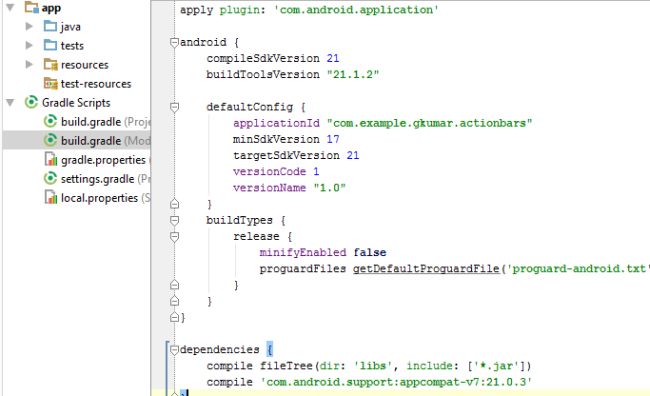Click the Gradle Scripts group icon
Image resolution: width=650 pixels, height=396 pixels.
[32, 102]
